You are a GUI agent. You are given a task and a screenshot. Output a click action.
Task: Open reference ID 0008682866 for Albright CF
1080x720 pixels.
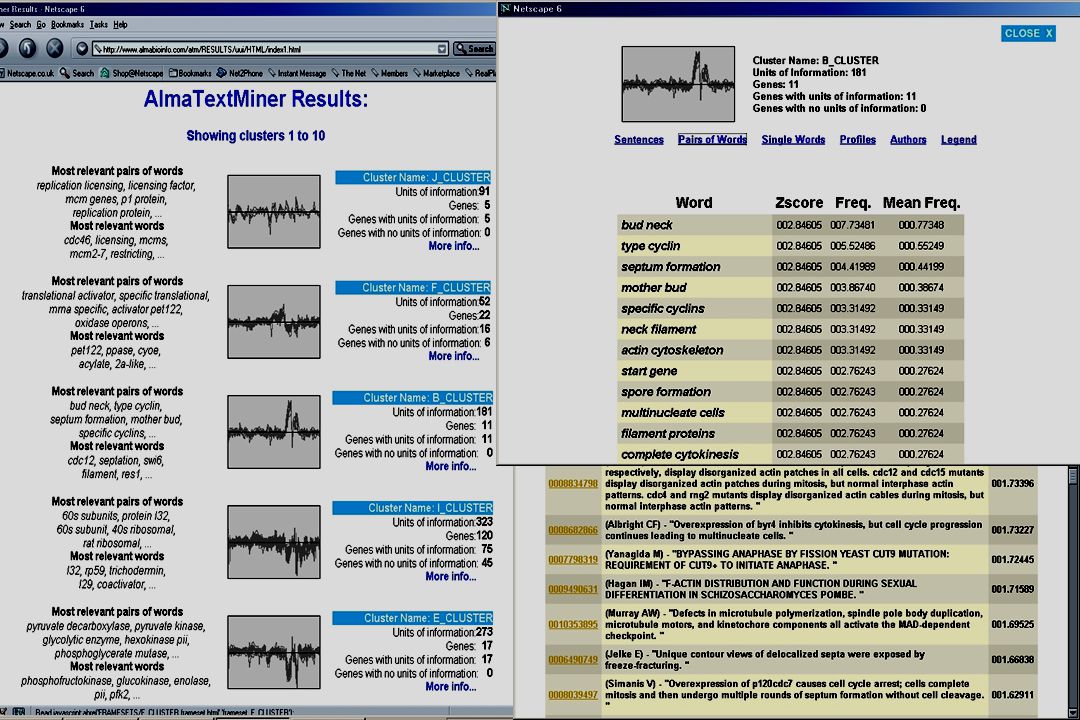point(573,530)
